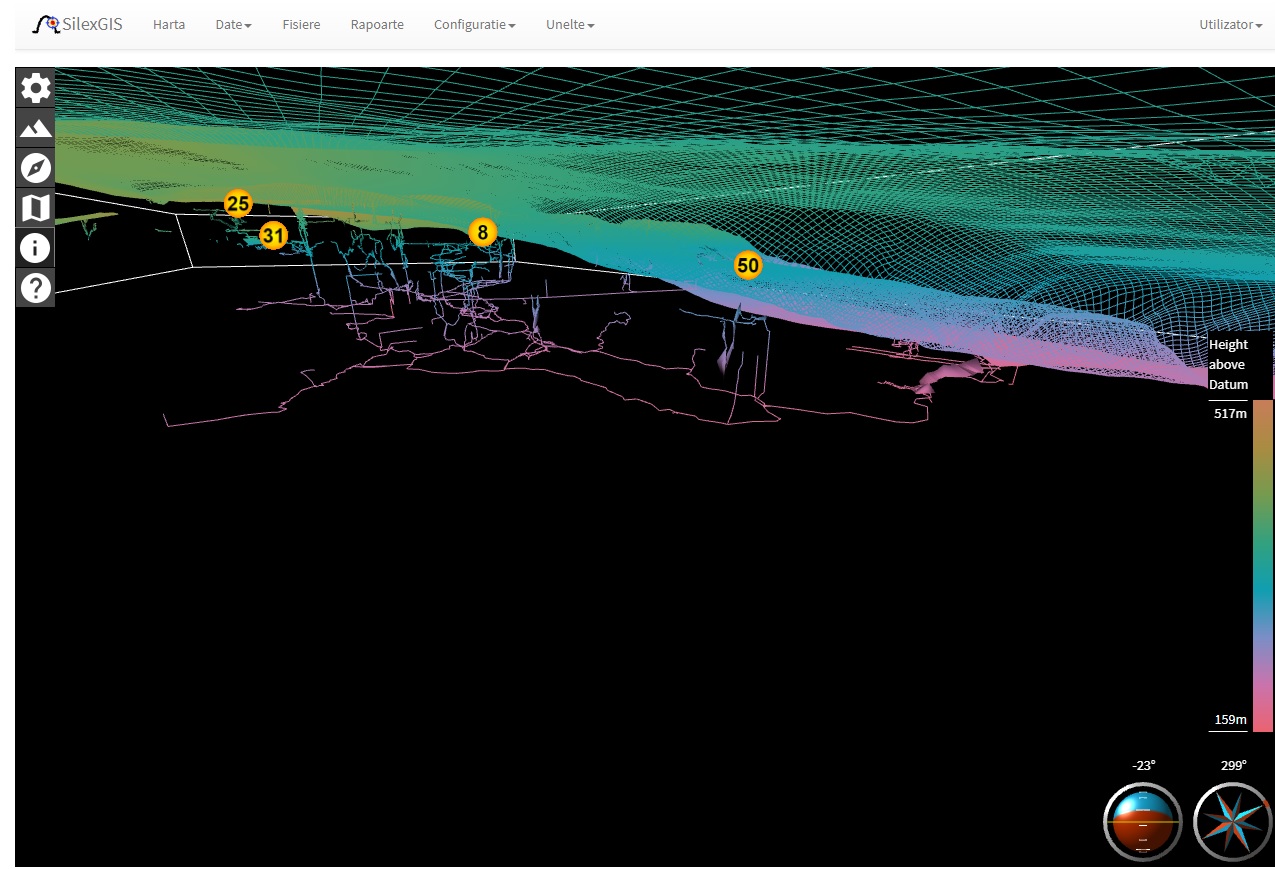The width and height of the screenshot is (1275, 869).
Task: Select the compass navigation icon
Action: click(x=36, y=168)
